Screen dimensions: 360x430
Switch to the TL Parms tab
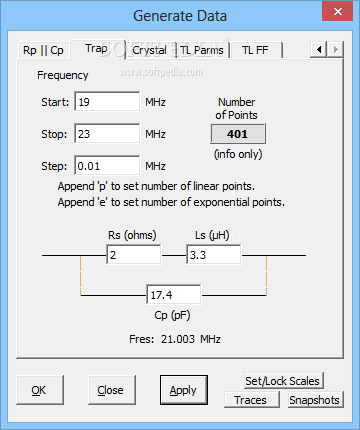click(x=202, y=51)
